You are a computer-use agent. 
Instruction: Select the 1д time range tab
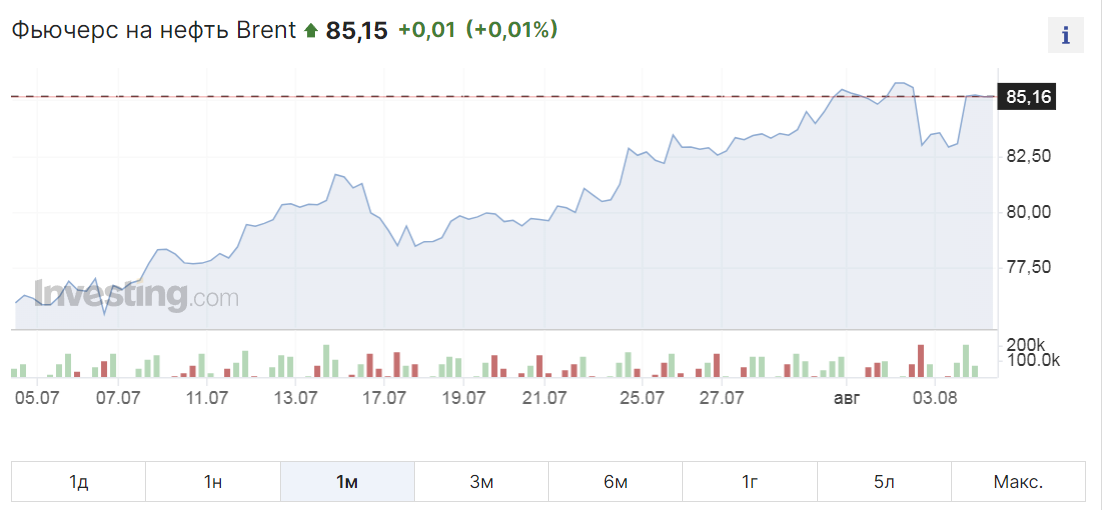79,482
